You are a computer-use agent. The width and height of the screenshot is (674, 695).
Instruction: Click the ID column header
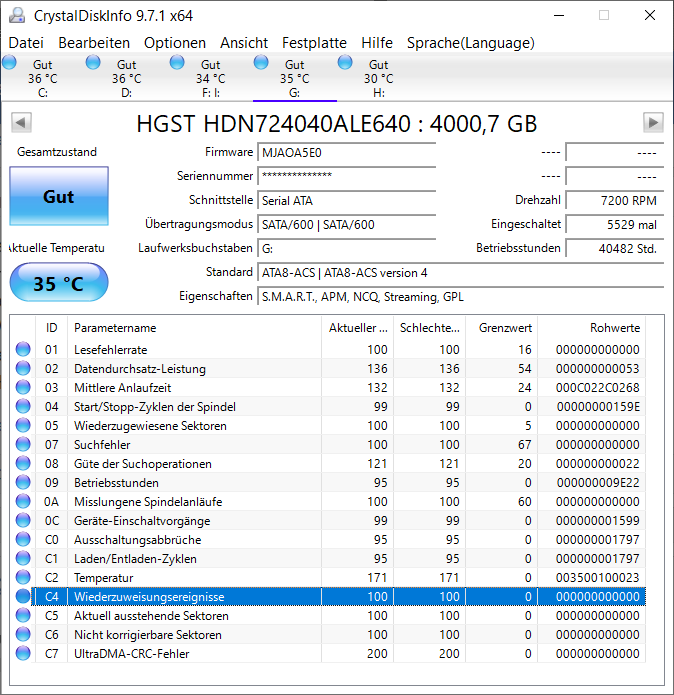pyautogui.click(x=51, y=328)
